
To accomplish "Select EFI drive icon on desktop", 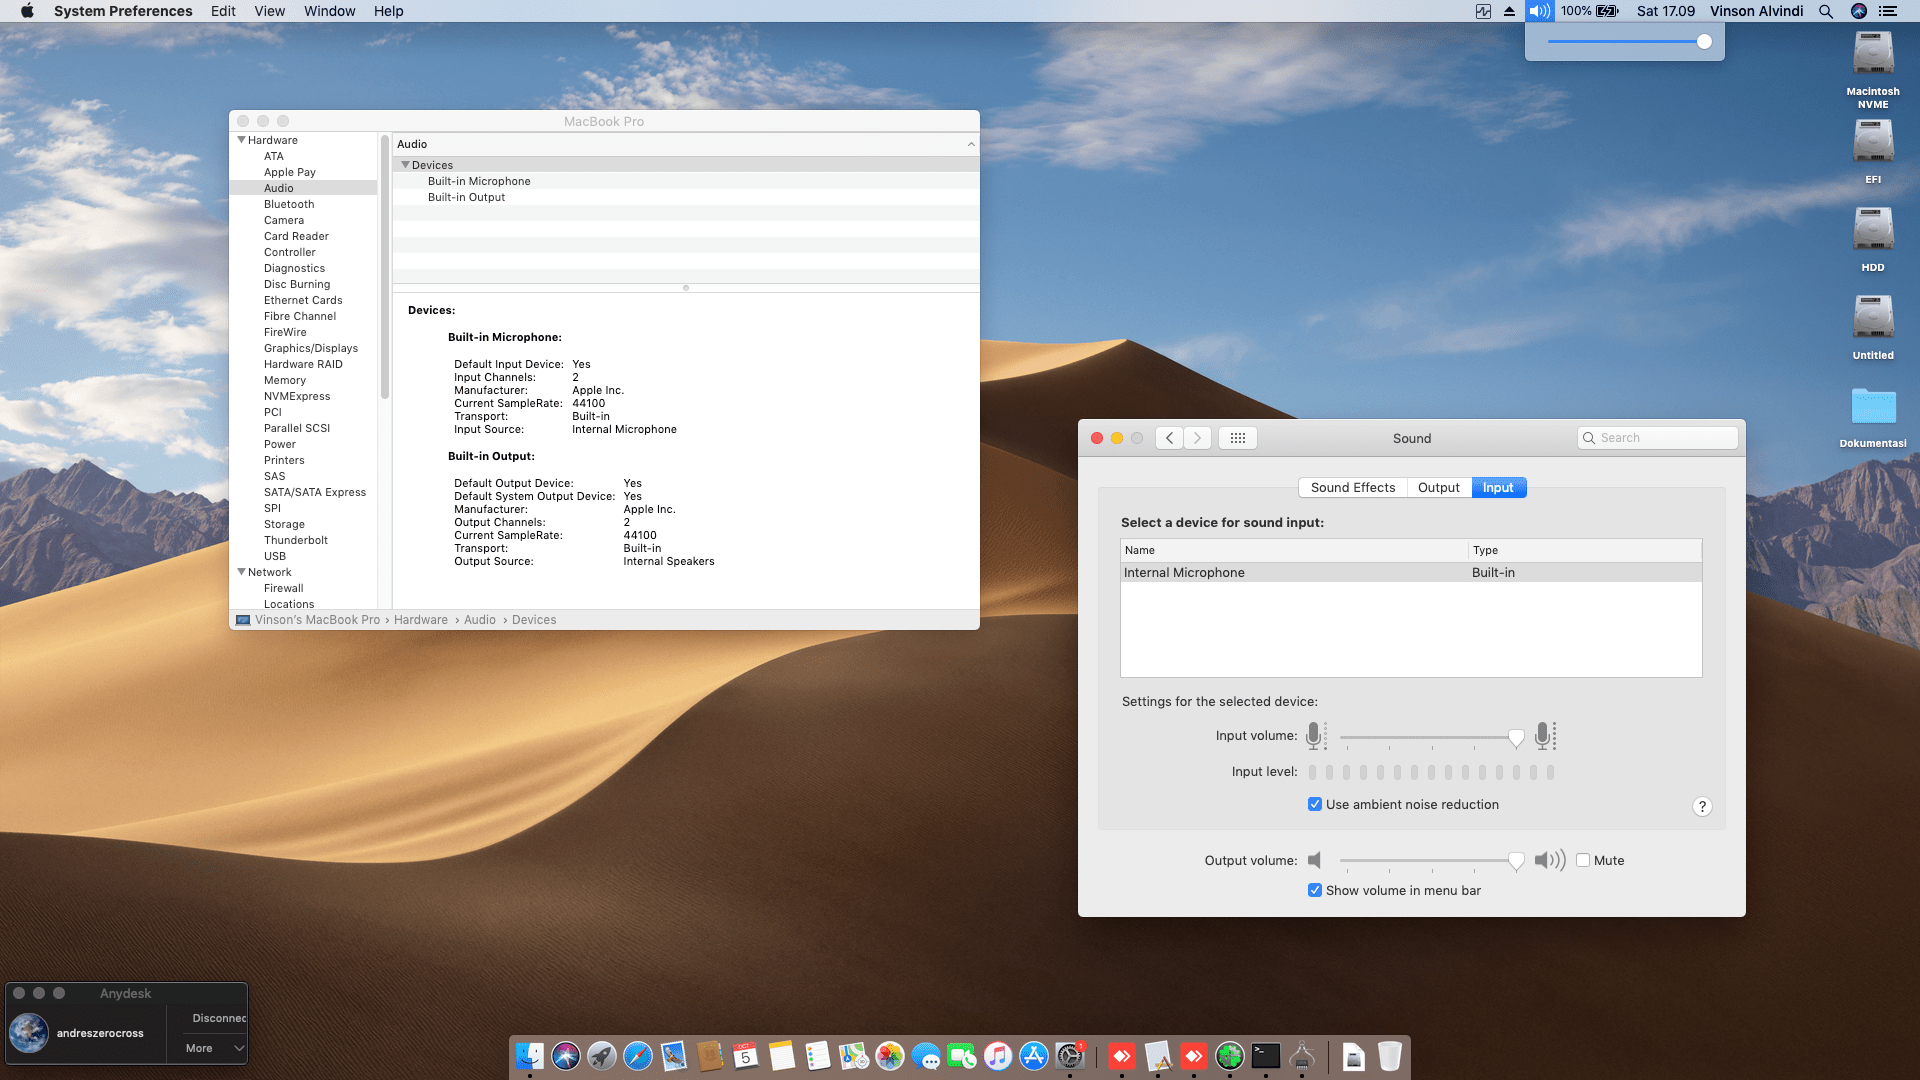I will (x=1873, y=141).
